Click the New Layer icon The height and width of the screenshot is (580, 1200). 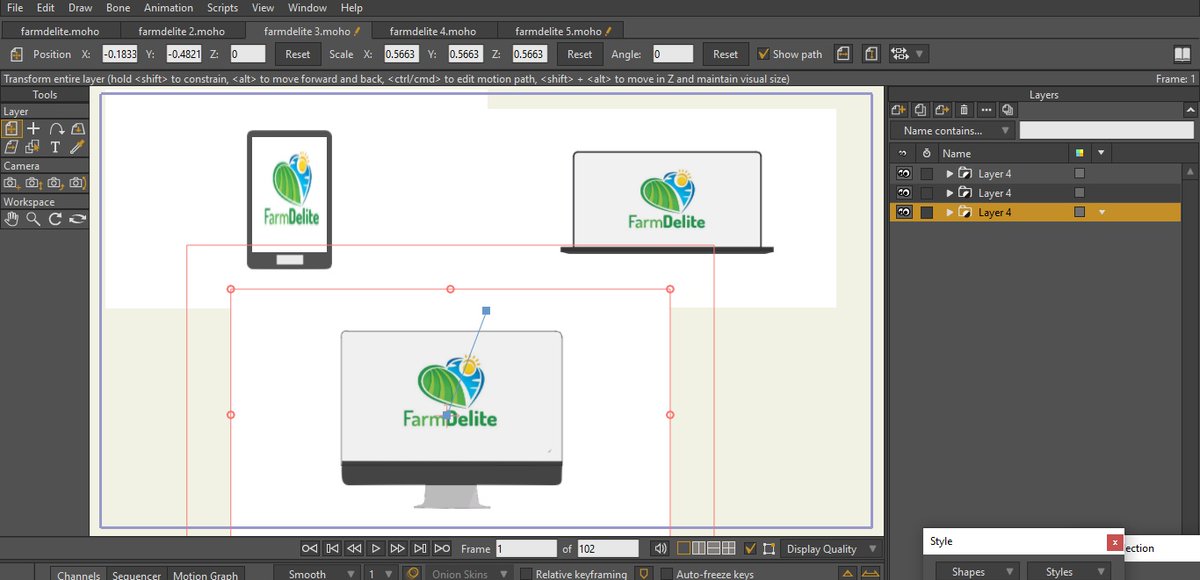coord(898,110)
